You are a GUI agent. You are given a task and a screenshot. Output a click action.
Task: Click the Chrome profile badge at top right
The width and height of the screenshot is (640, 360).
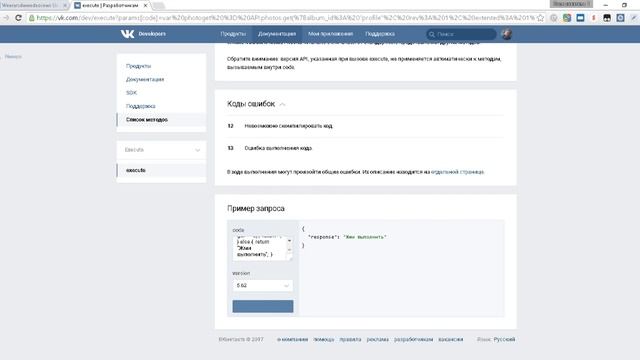coord(571,4)
